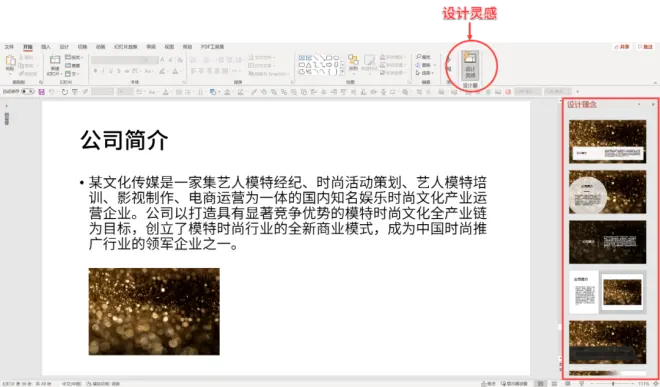Open the File (文件) menu

click(x=9, y=47)
